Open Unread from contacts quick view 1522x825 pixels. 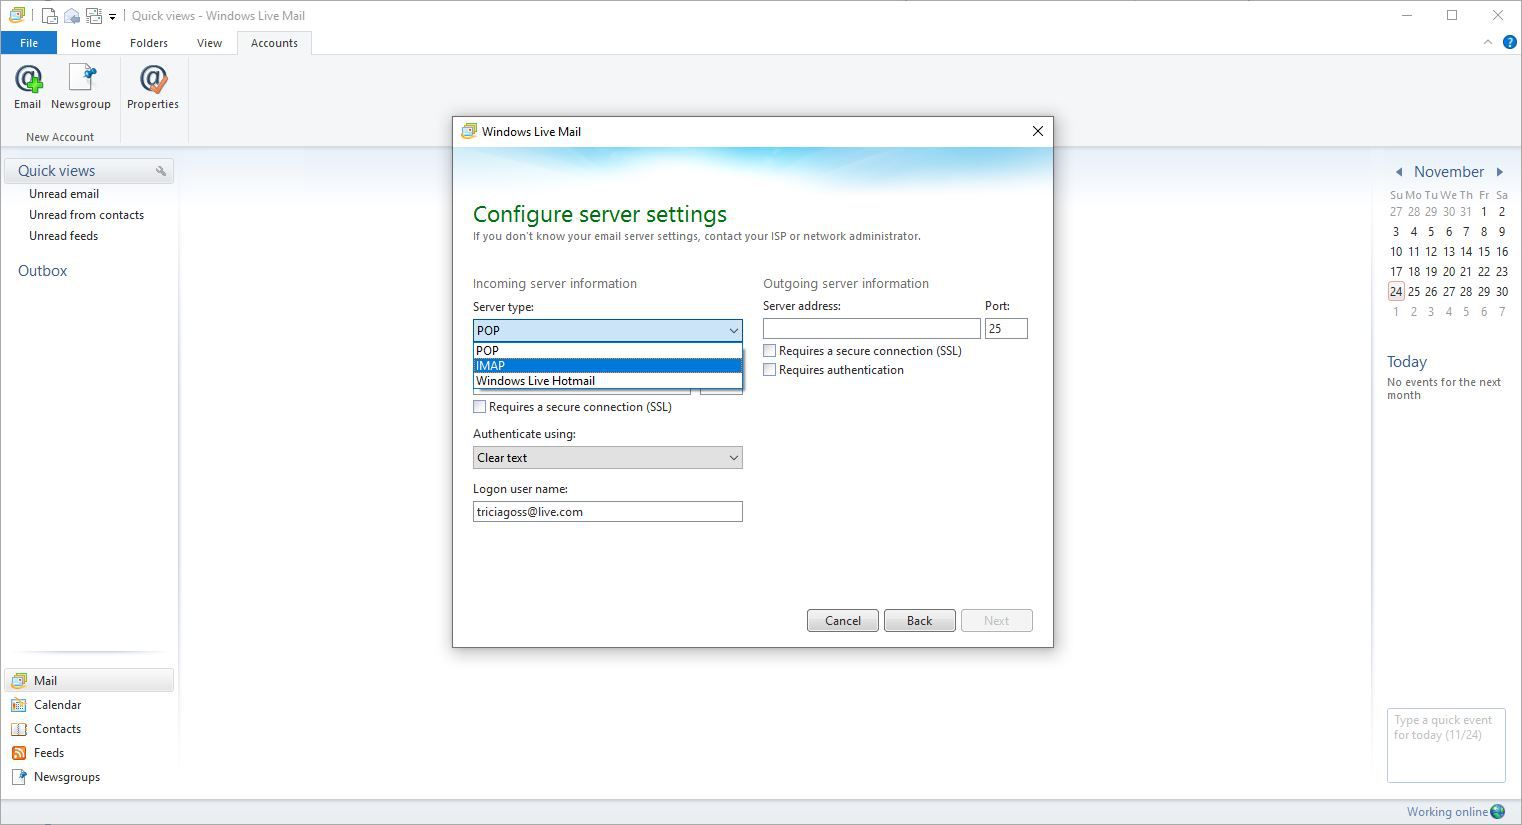tap(86, 215)
